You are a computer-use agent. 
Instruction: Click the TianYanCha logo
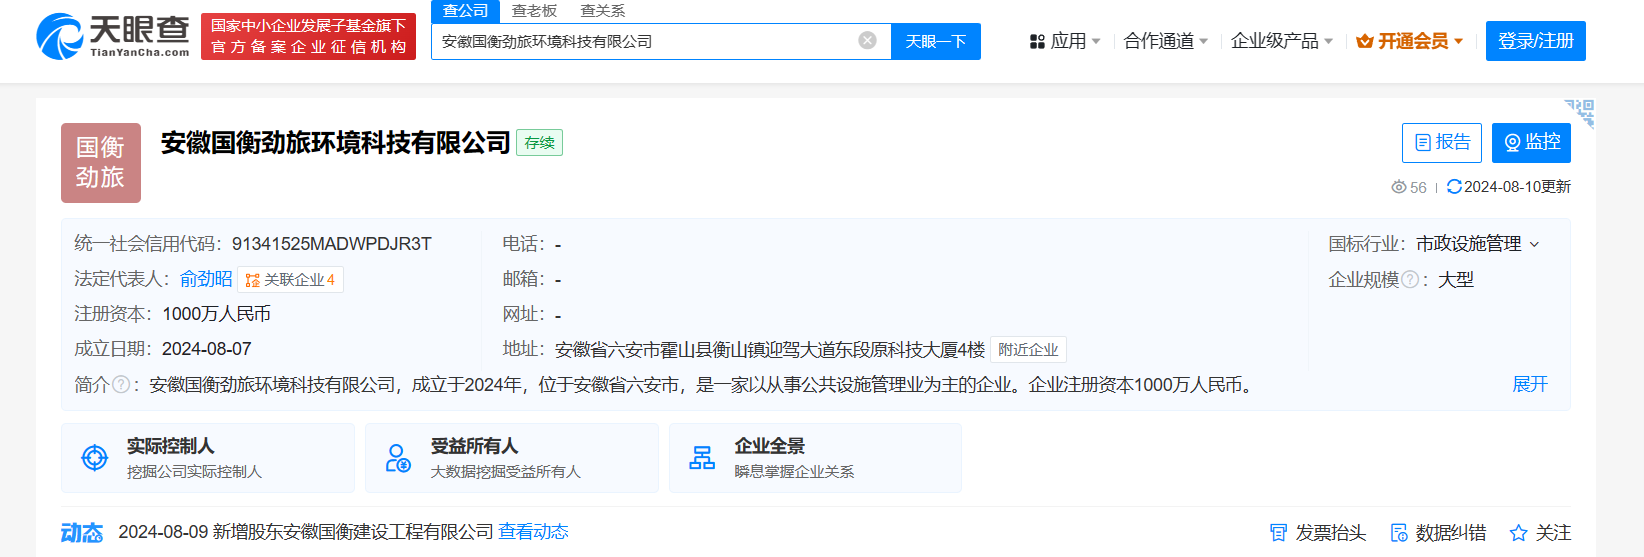click(x=112, y=36)
